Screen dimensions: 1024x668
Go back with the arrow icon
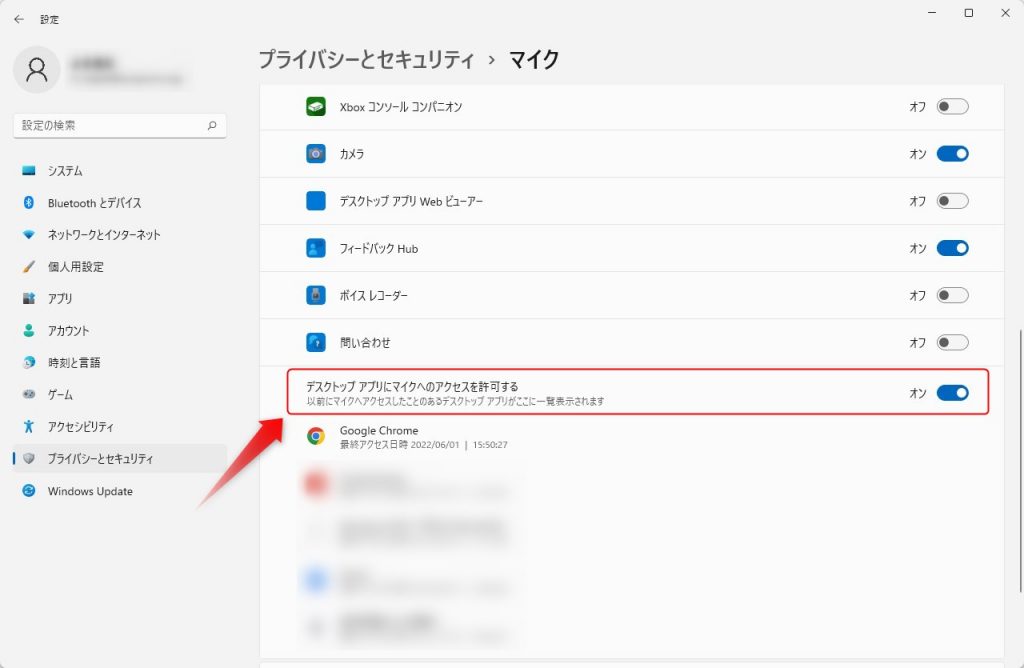18,20
